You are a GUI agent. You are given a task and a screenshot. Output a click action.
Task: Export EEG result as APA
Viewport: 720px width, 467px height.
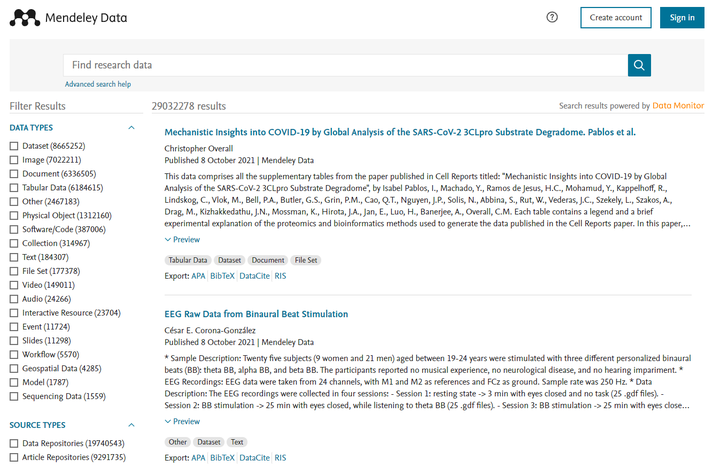coord(198,458)
